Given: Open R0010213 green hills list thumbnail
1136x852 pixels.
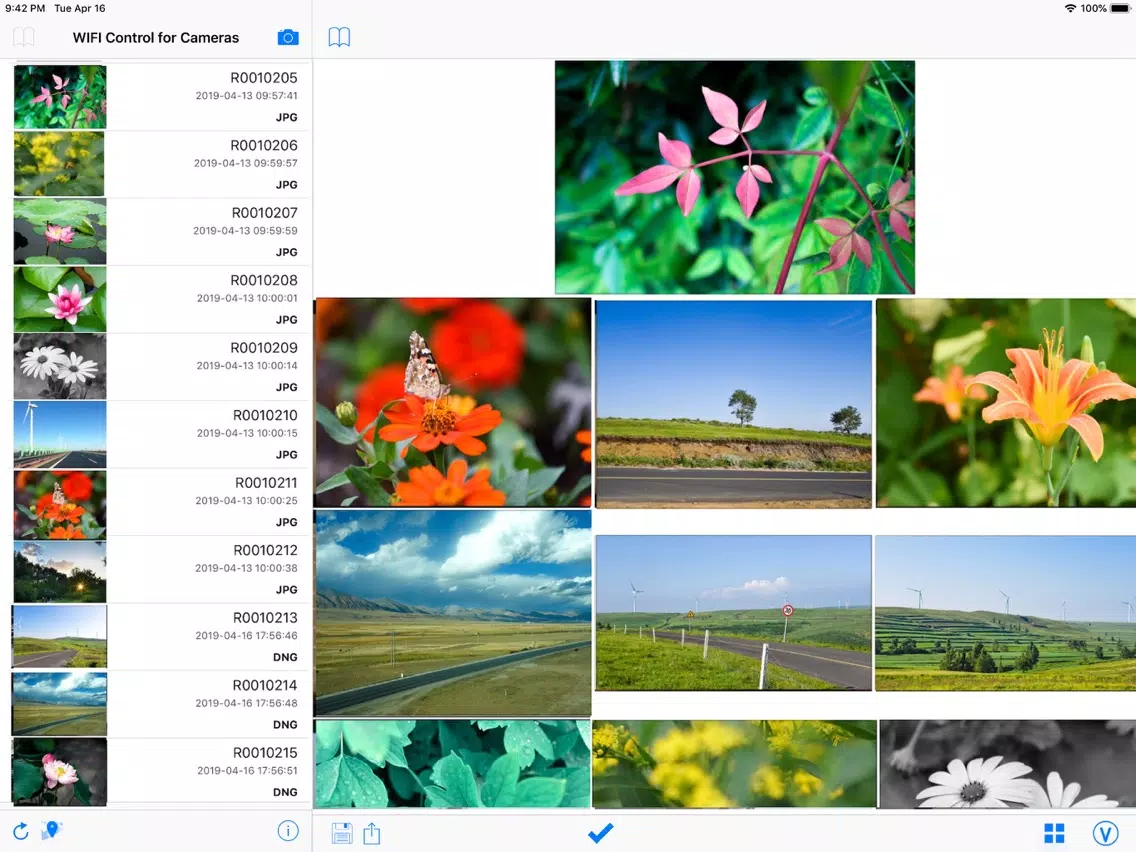Looking at the screenshot, I should point(59,636).
